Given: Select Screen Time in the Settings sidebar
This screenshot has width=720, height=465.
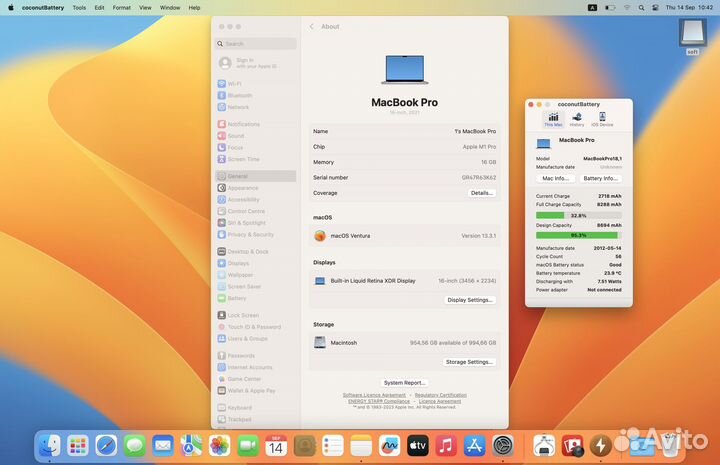Looking at the screenshot, I should tap(256, 159).
